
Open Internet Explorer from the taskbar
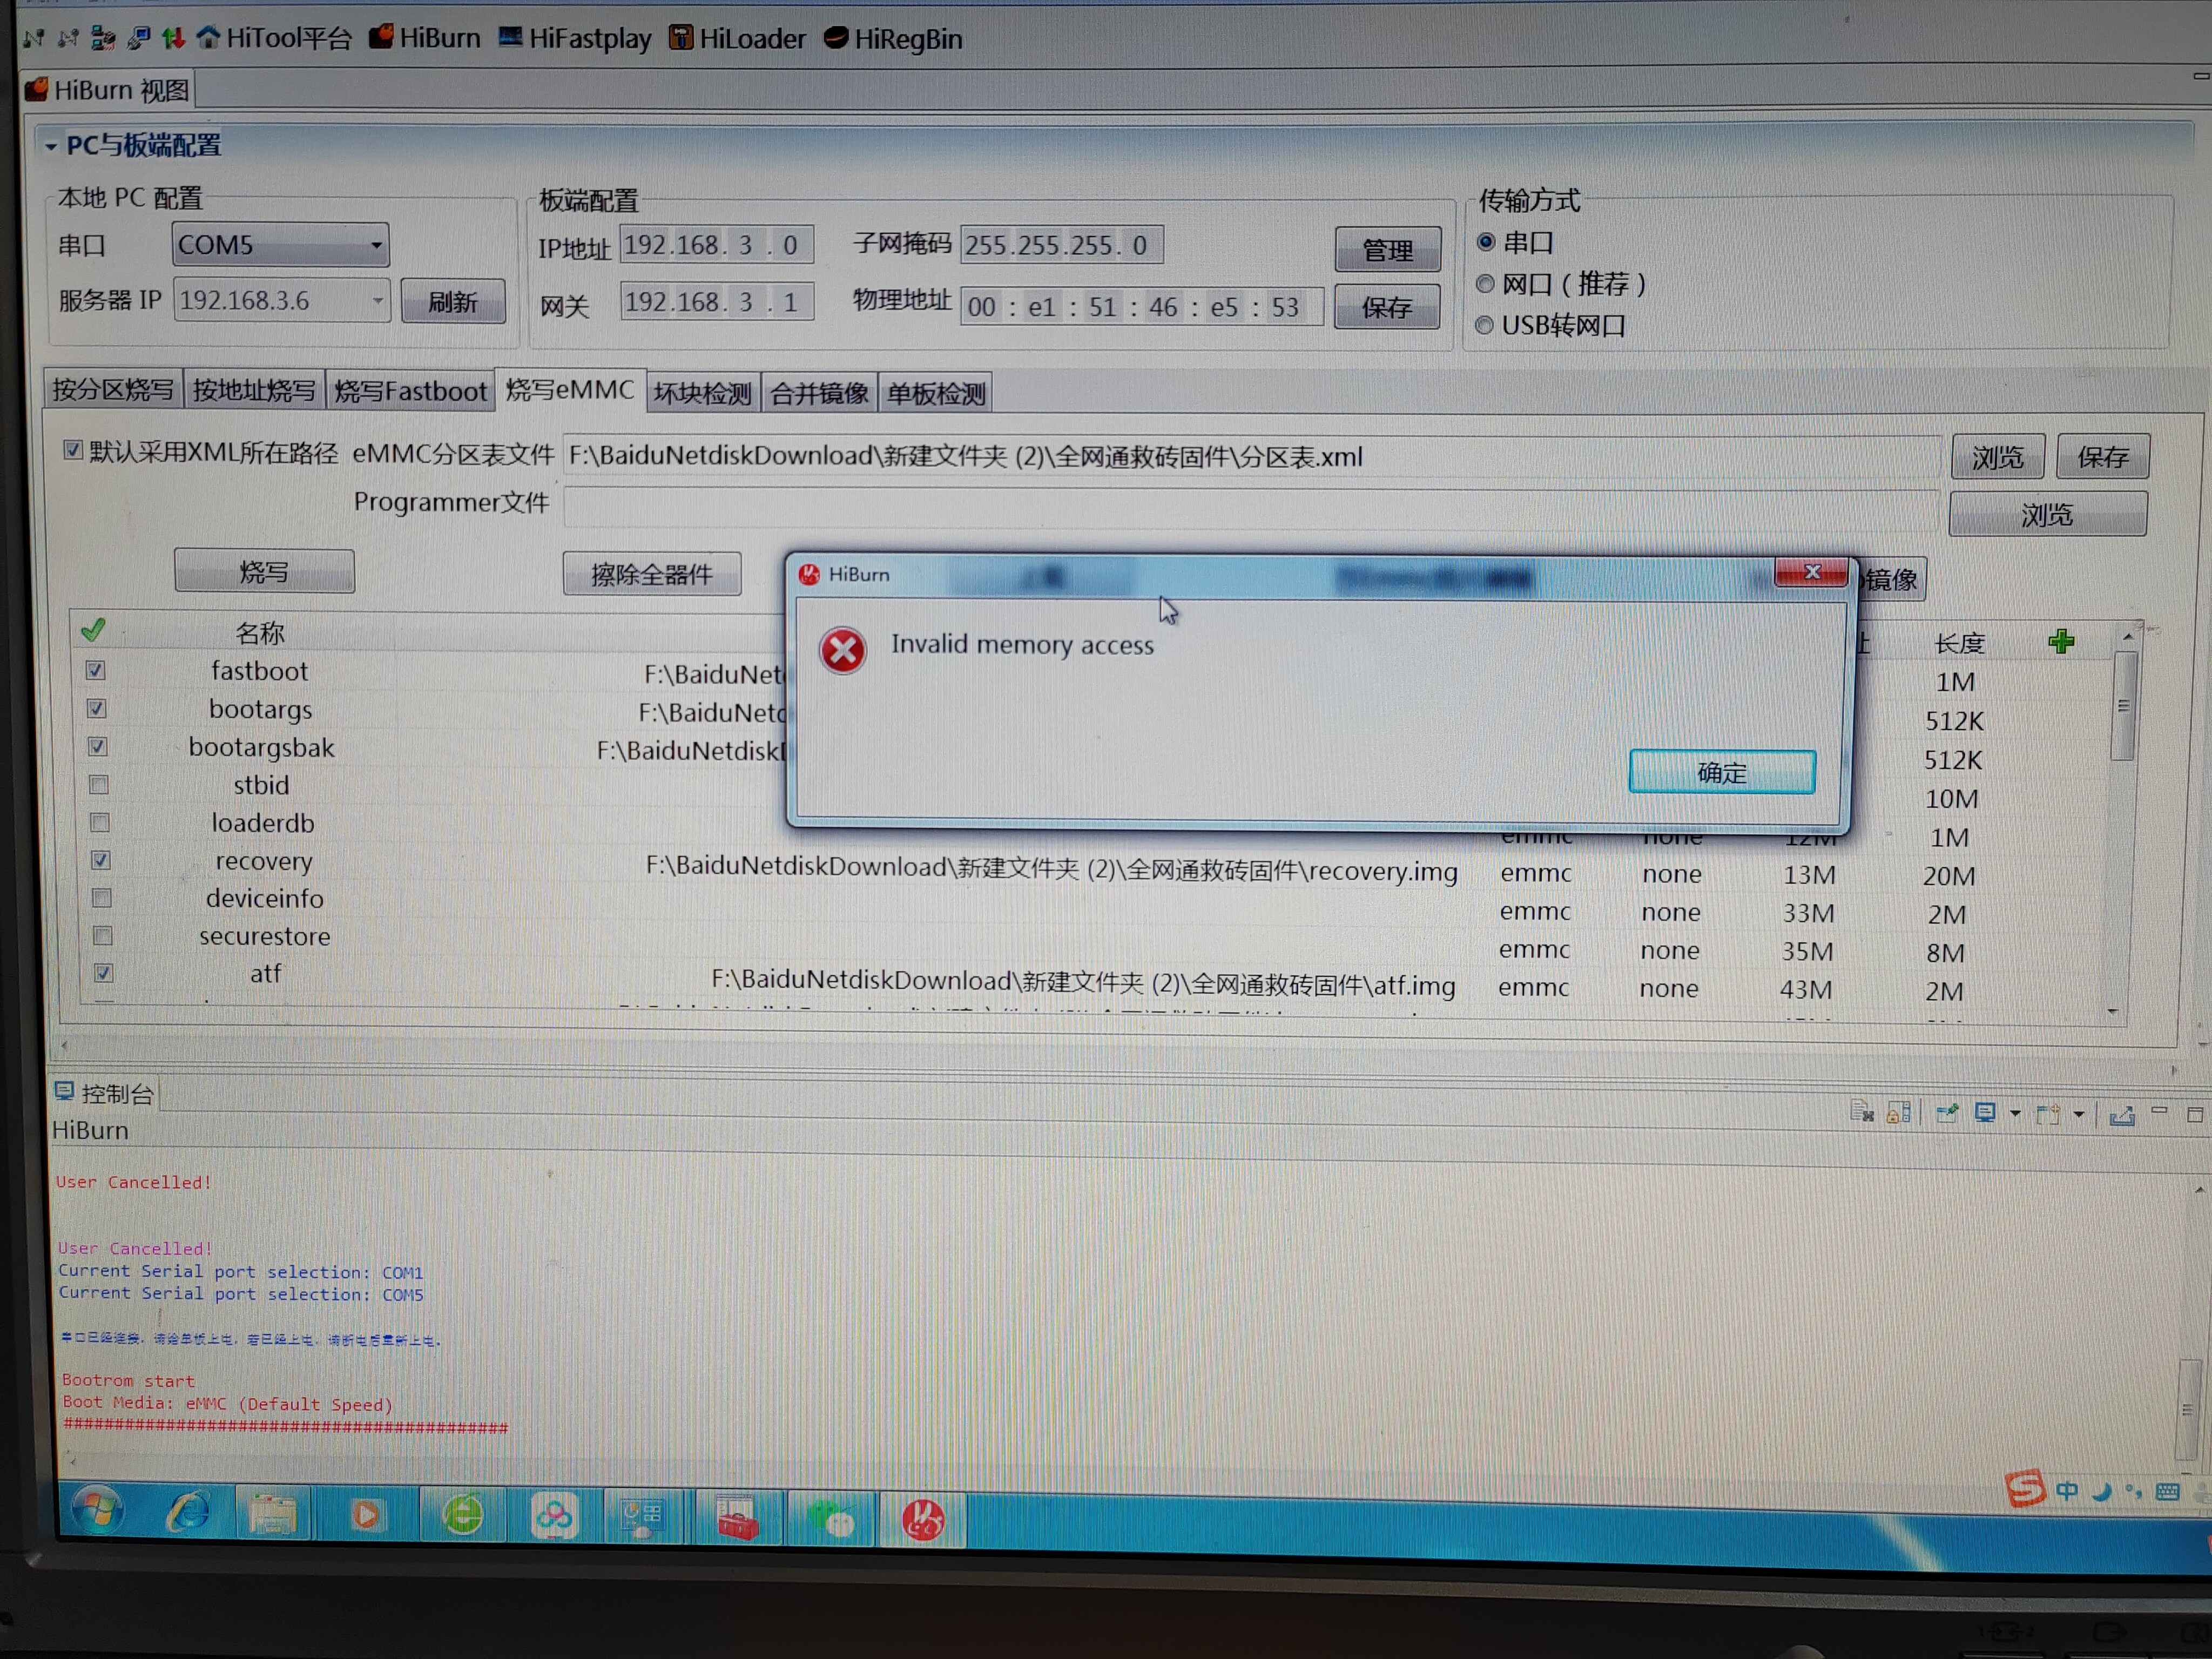pyautogui.click(x=187, y=1512)
